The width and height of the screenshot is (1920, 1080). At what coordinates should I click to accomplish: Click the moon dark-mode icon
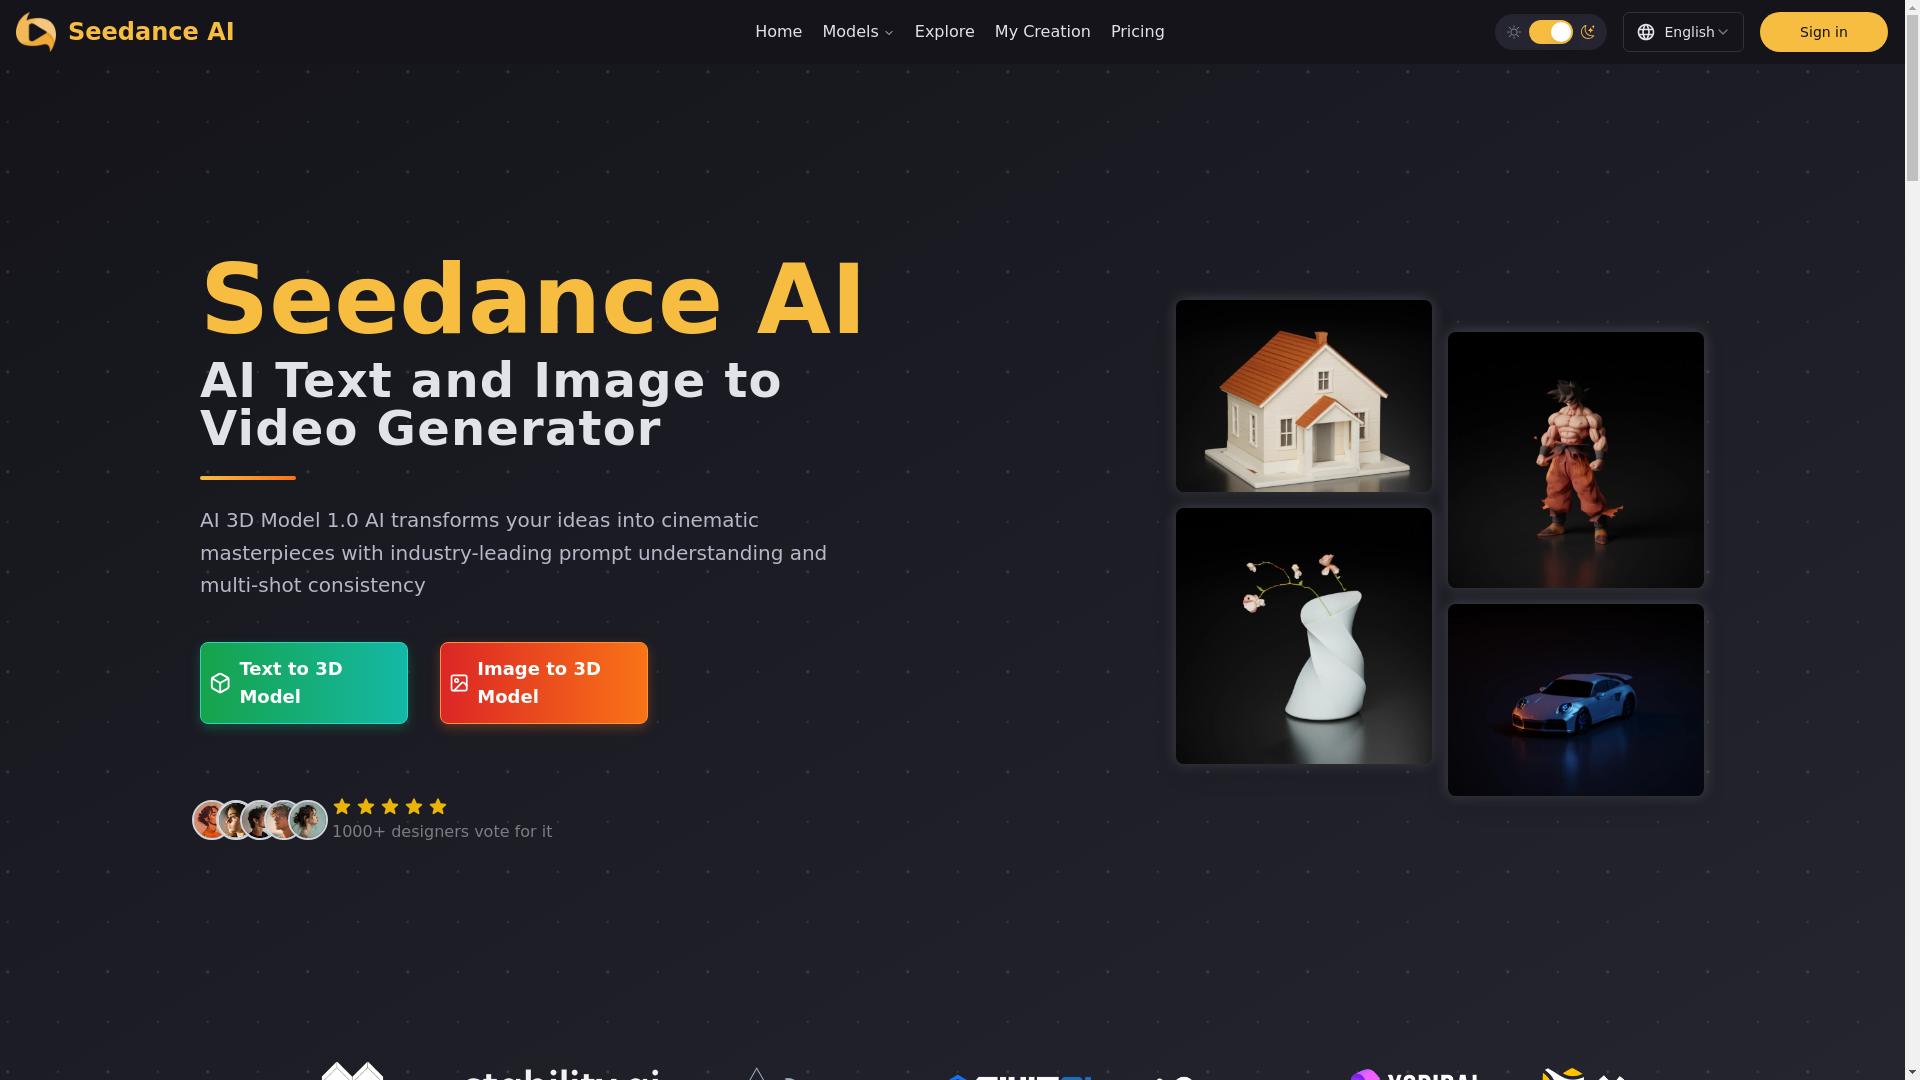click(1587, 32)
